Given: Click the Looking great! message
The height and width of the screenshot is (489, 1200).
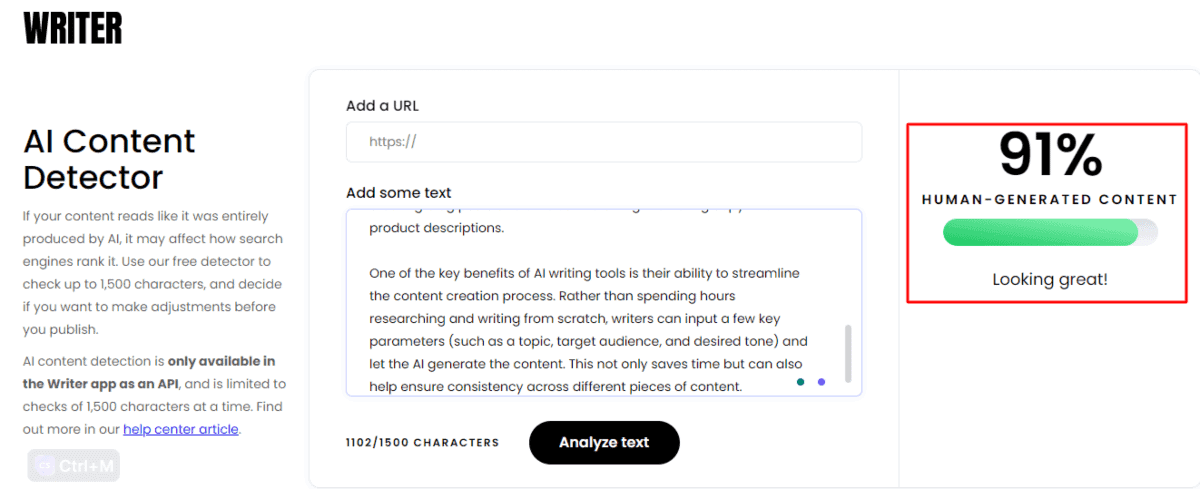Looking at the screenshot, I should click(1050, 279).
